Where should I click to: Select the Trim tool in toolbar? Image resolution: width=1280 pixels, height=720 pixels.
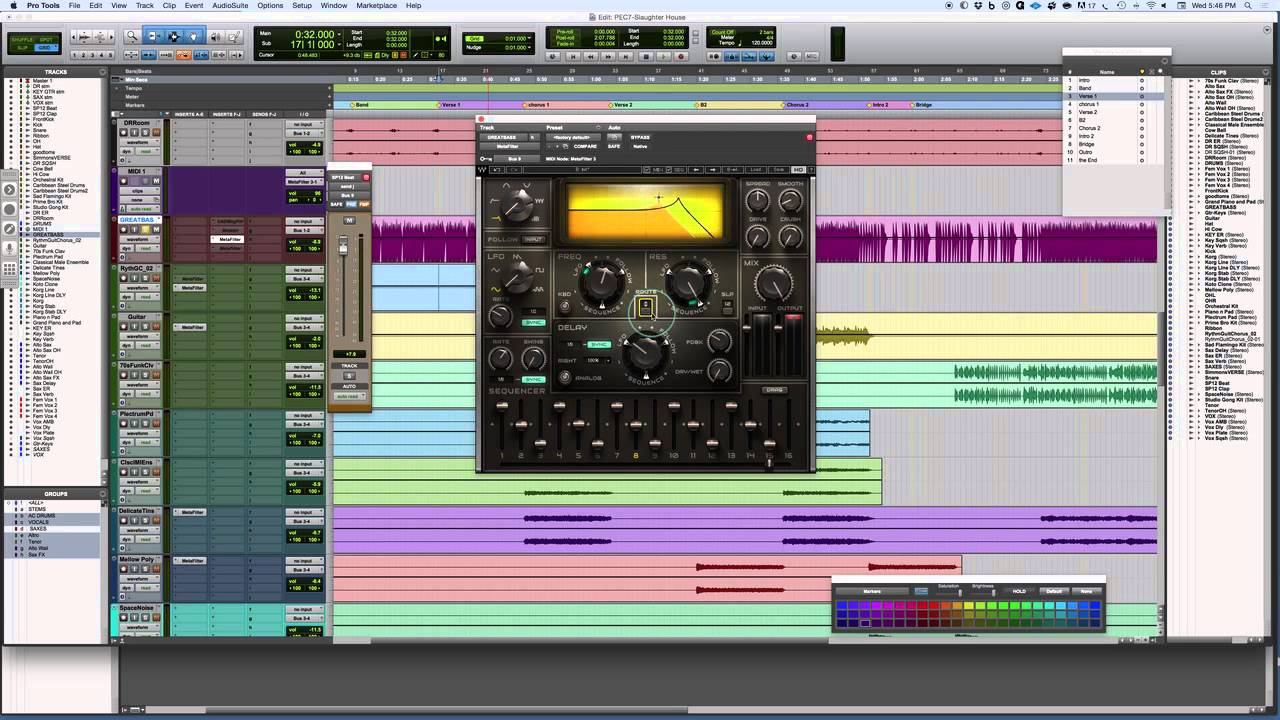[153, 36]
